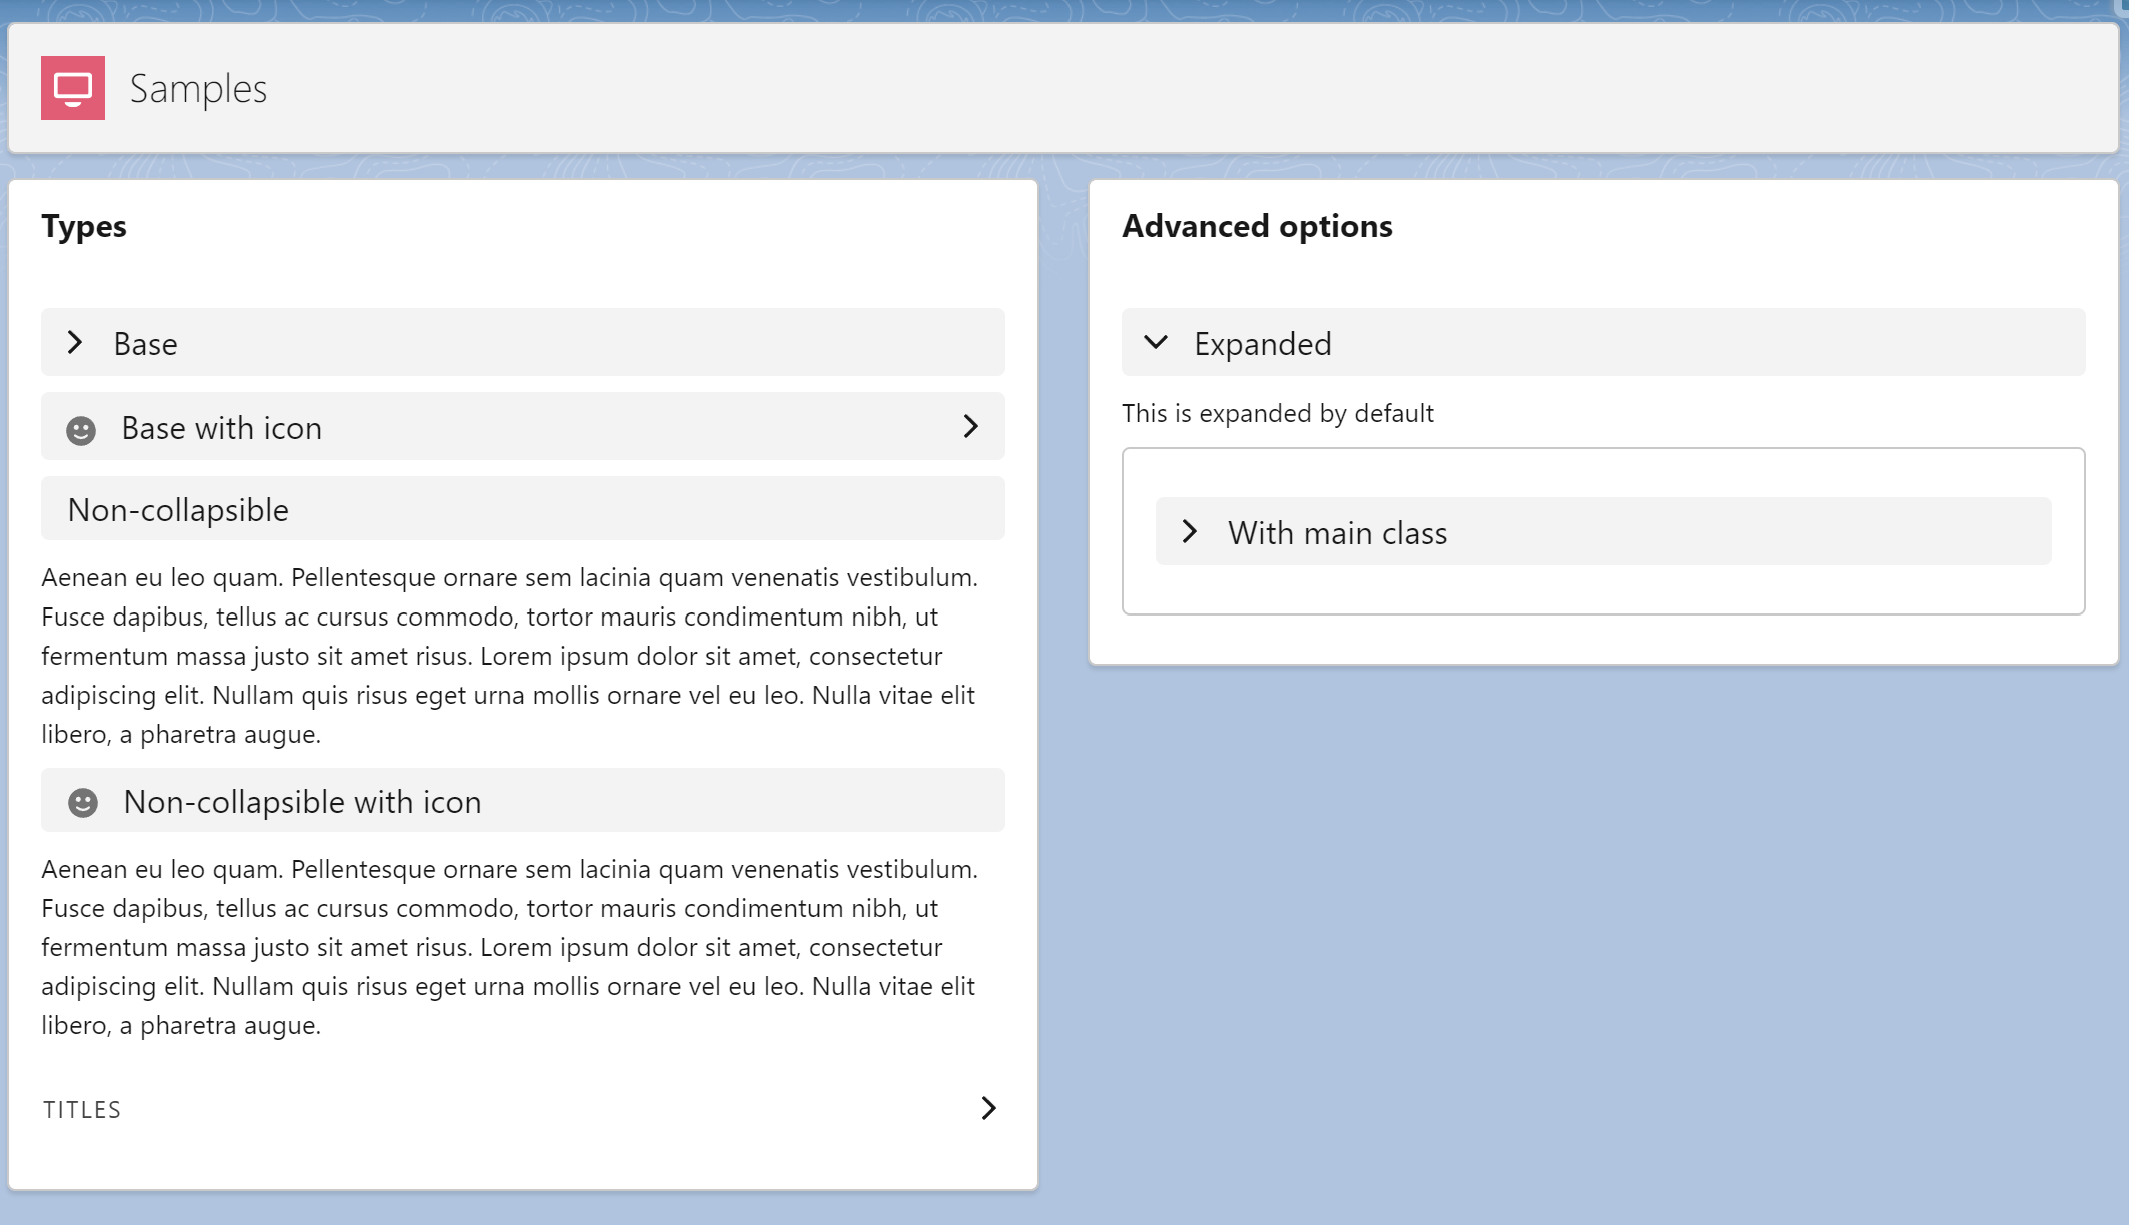Click the pink monitor Samples icon
This screenshot has height=1226, width=2130.
(73, 88)
